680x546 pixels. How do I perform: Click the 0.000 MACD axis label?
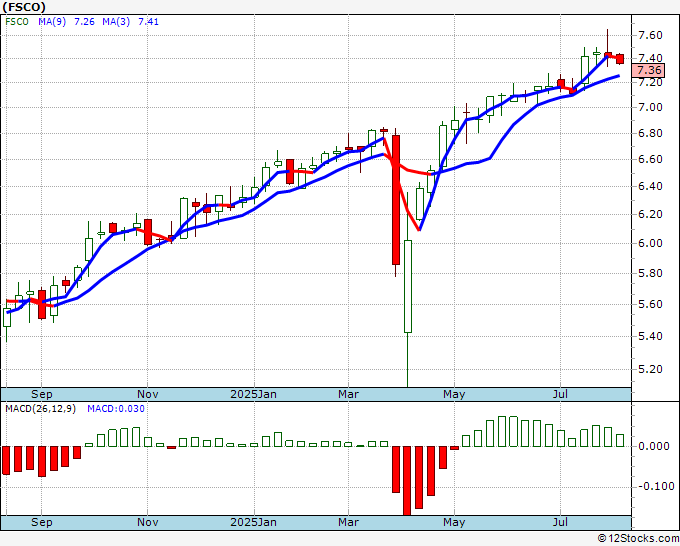click(x=654, y=446)
